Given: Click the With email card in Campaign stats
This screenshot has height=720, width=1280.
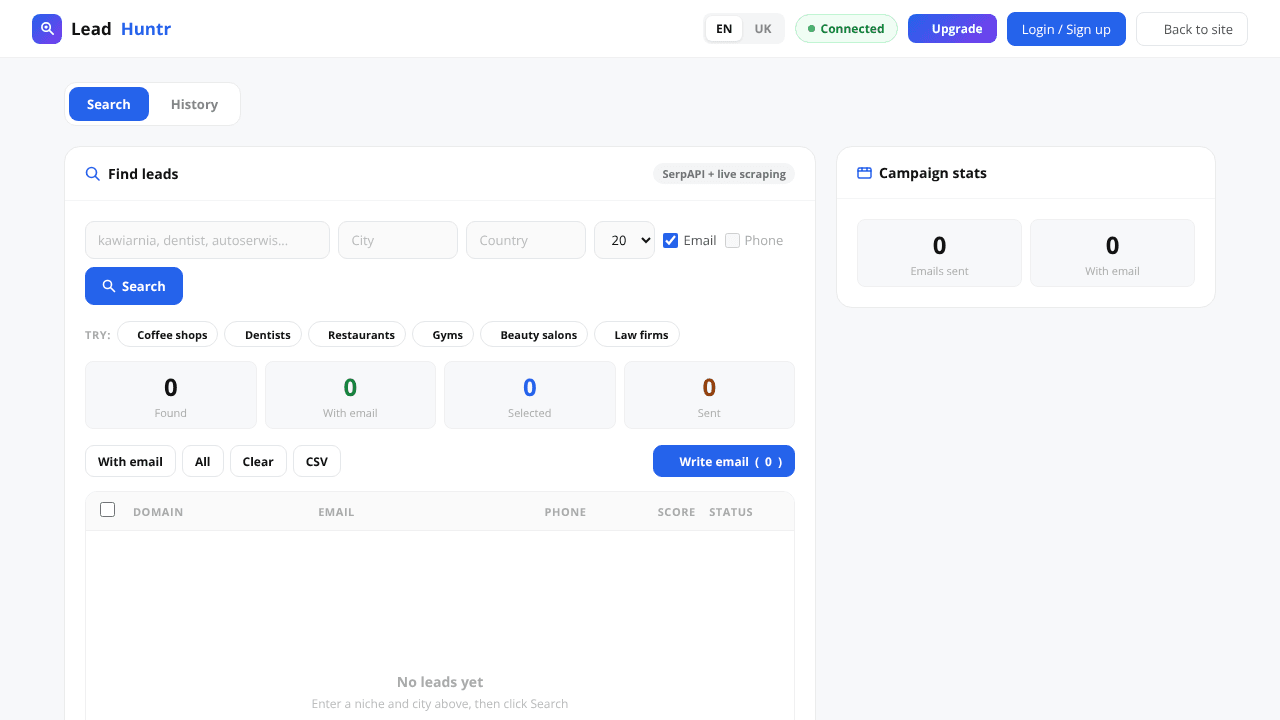Looking at the screenshot, I should coord(1112,253).
